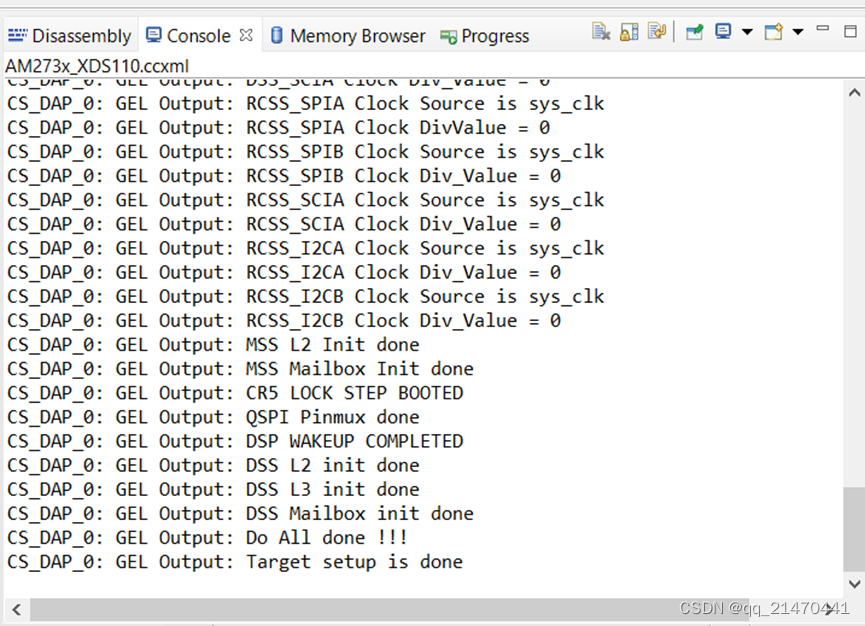
Task: Maximize the Console view
Action: (x=851, y=31)
